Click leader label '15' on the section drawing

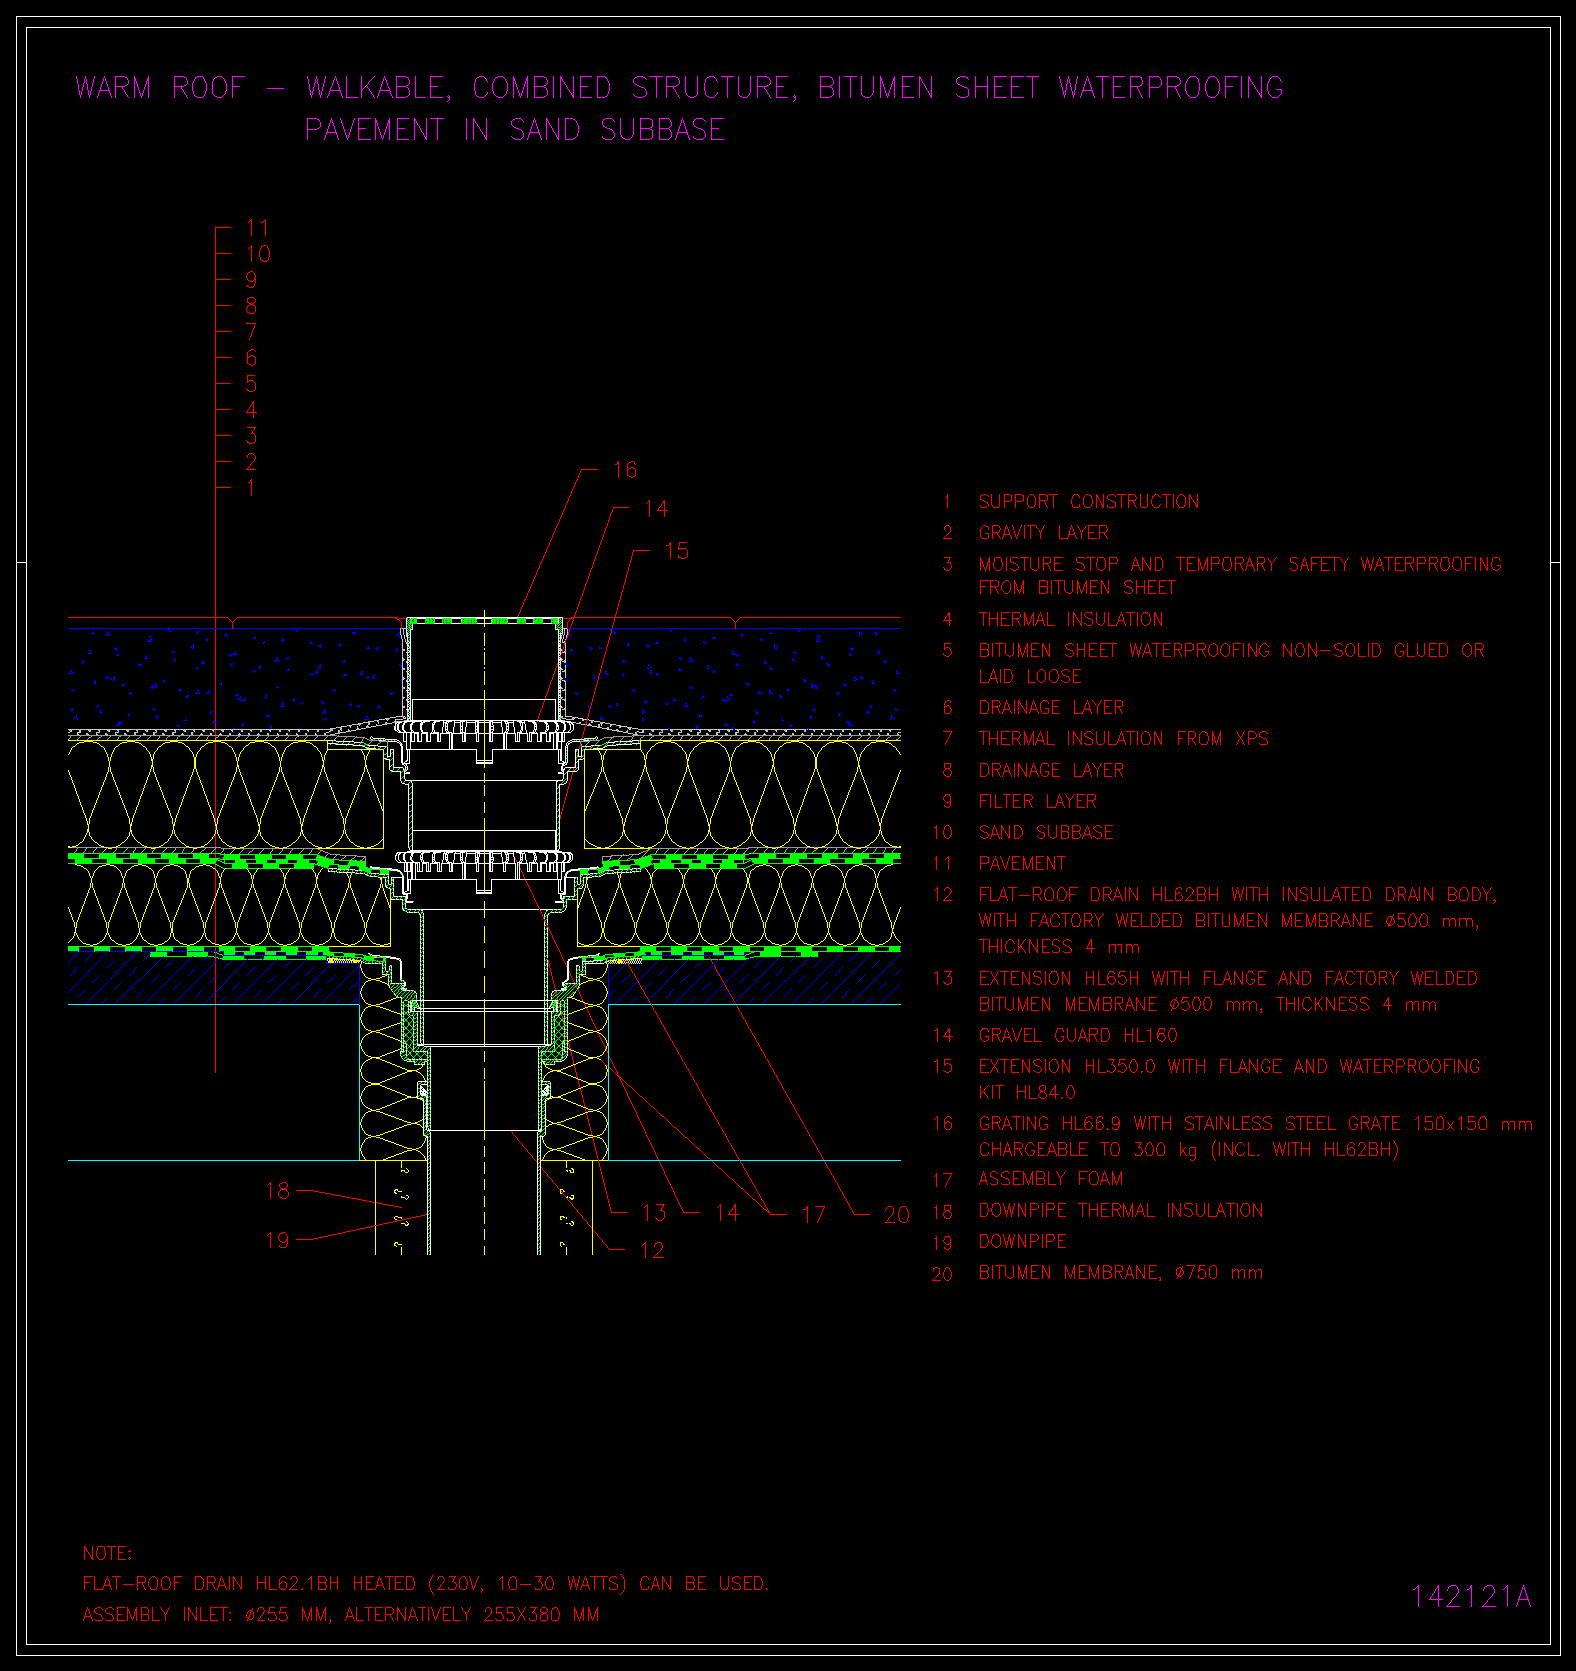(676, 552)
